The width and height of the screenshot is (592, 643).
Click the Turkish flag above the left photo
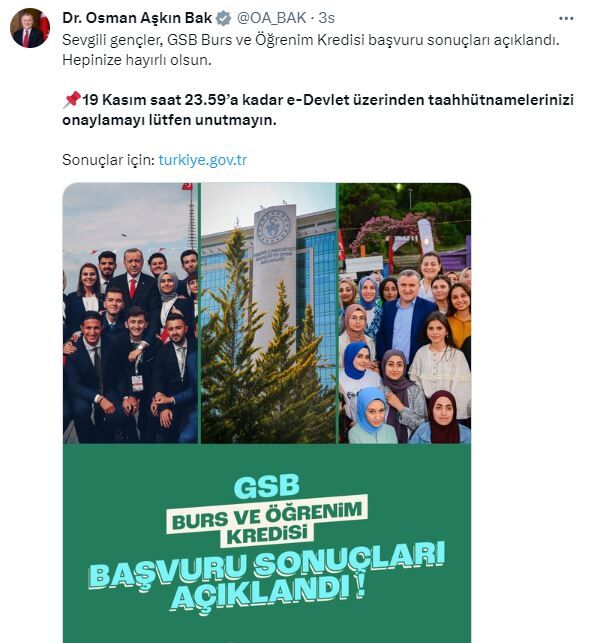click(187, 186)
